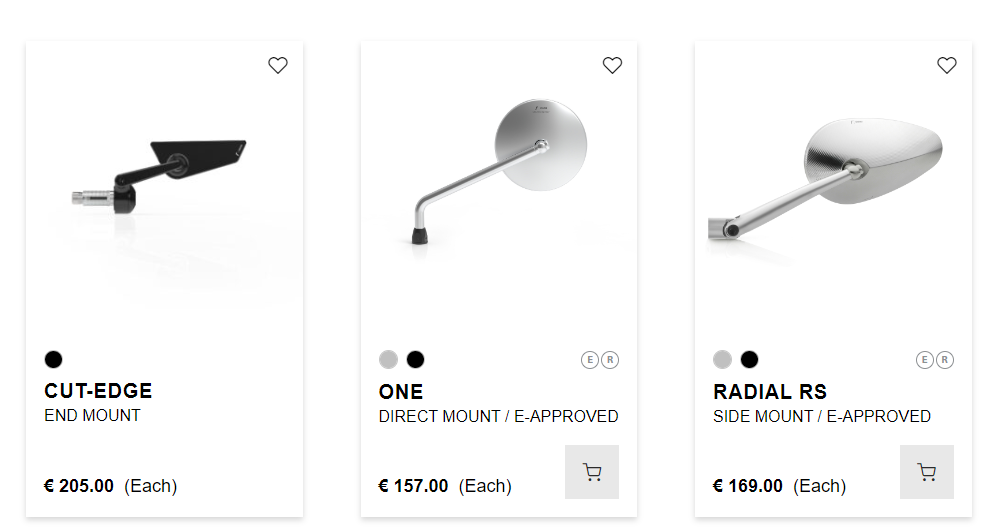The width and height of the screenshot is (994, 529).
Task: Favorite the CUT-EDGE mirror with heart icon
Action: click(278, 66)
